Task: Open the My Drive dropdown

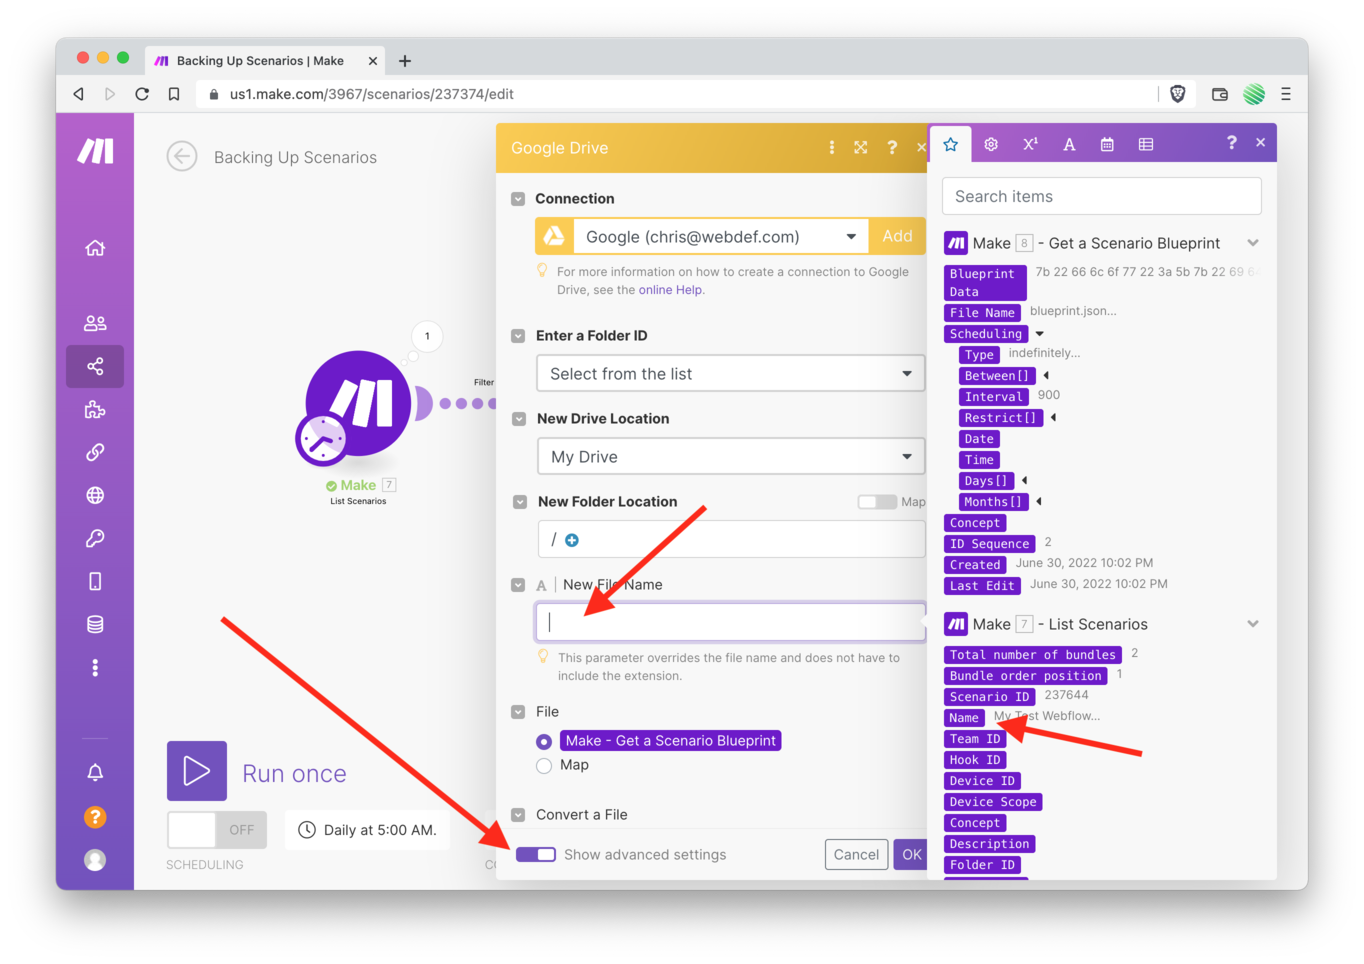Action: [x=731, y=457]
